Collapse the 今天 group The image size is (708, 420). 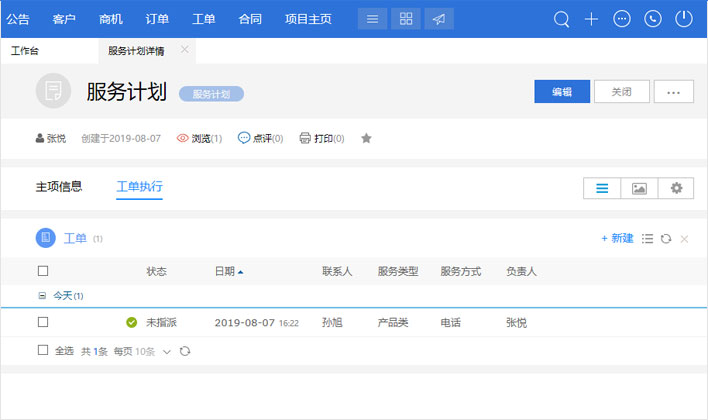[42, 296]
